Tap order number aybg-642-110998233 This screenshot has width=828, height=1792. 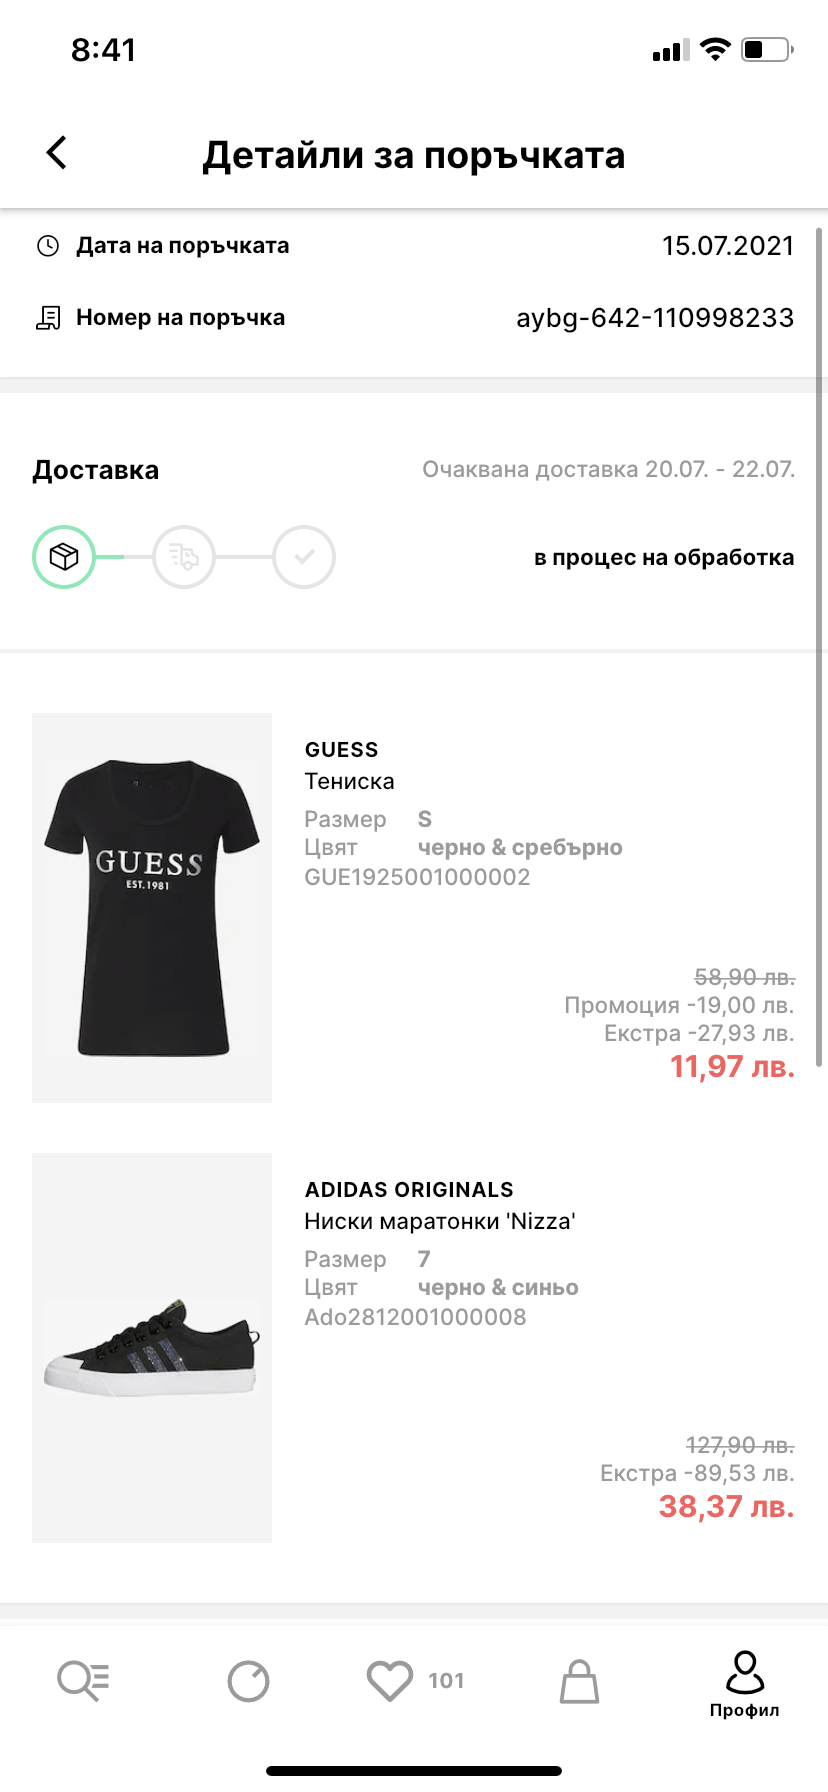655,318
